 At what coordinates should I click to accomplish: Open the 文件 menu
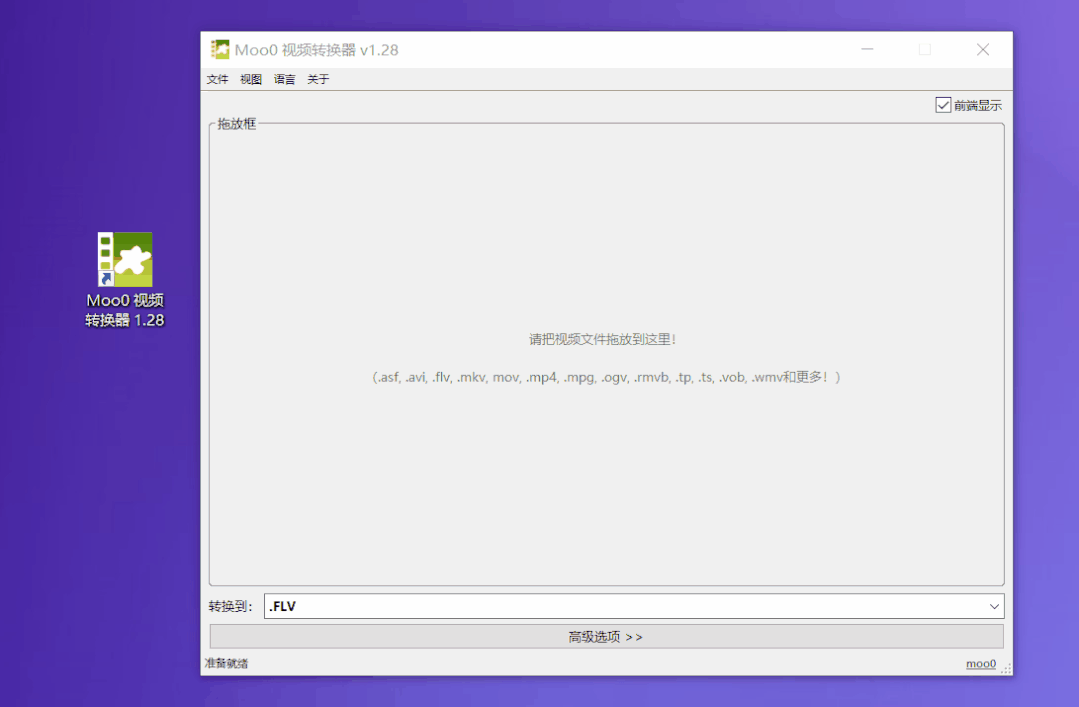pyautogui.click(x=217, y=79)
